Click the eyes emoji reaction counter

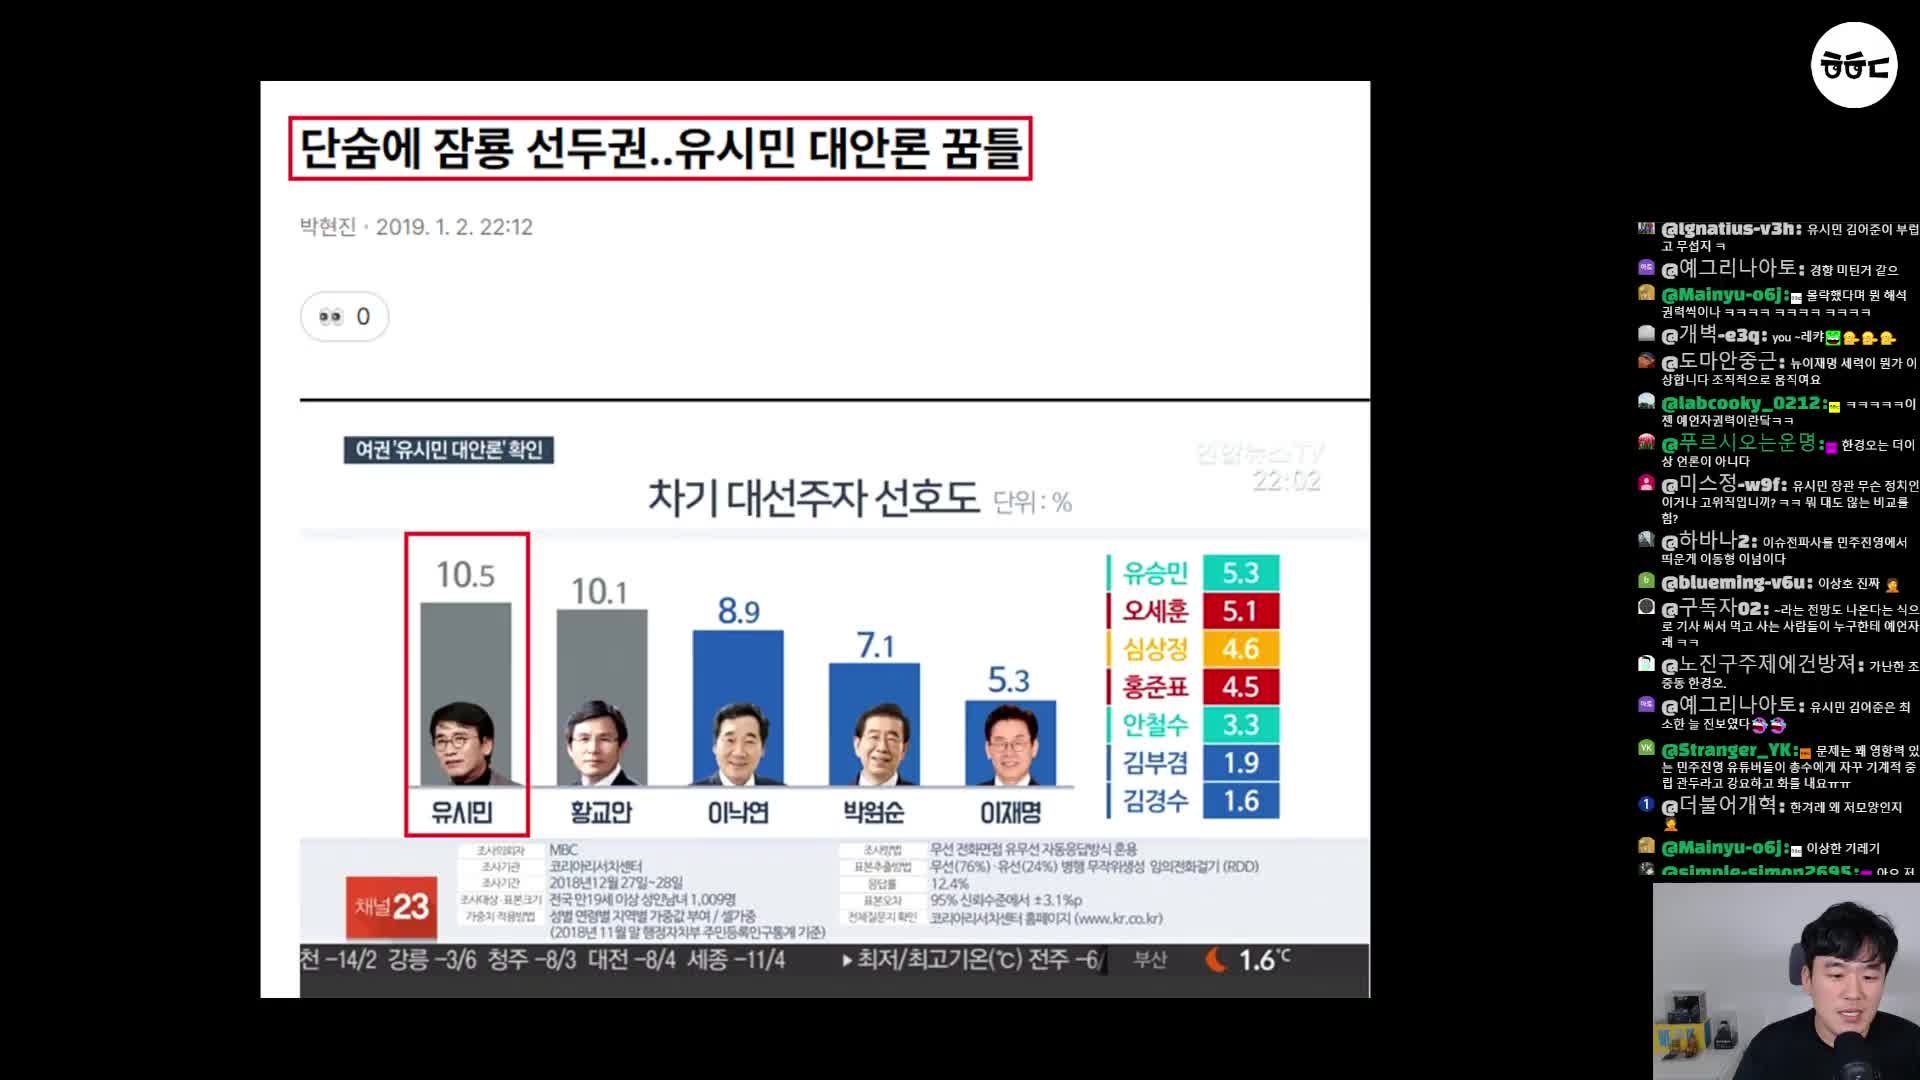(x=344, y=317)
